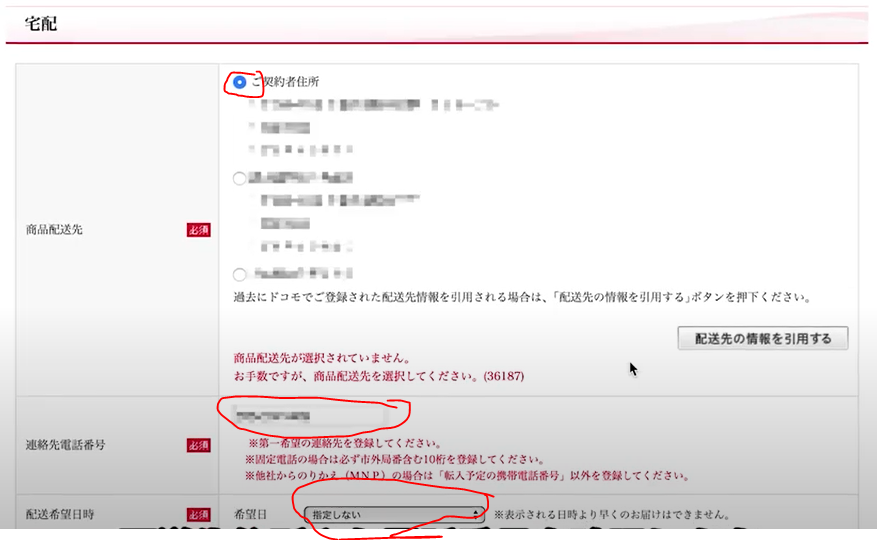Select the third delivery address radio option
The image size is (877, 540).
pos(239,274)
